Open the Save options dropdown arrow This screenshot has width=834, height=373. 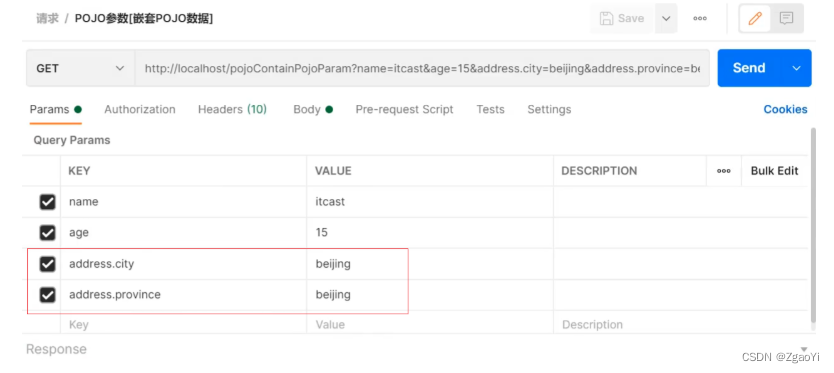[665, 19]
